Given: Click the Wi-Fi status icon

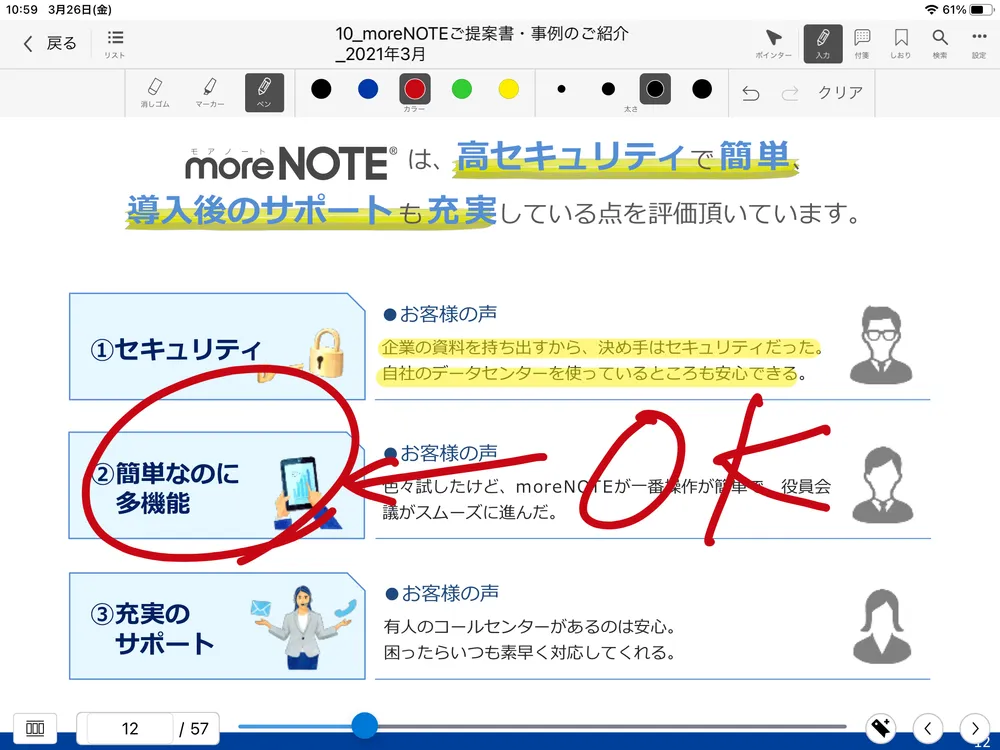Looking at the screenshot, I should pyautogui.click(x=932, y=10).
